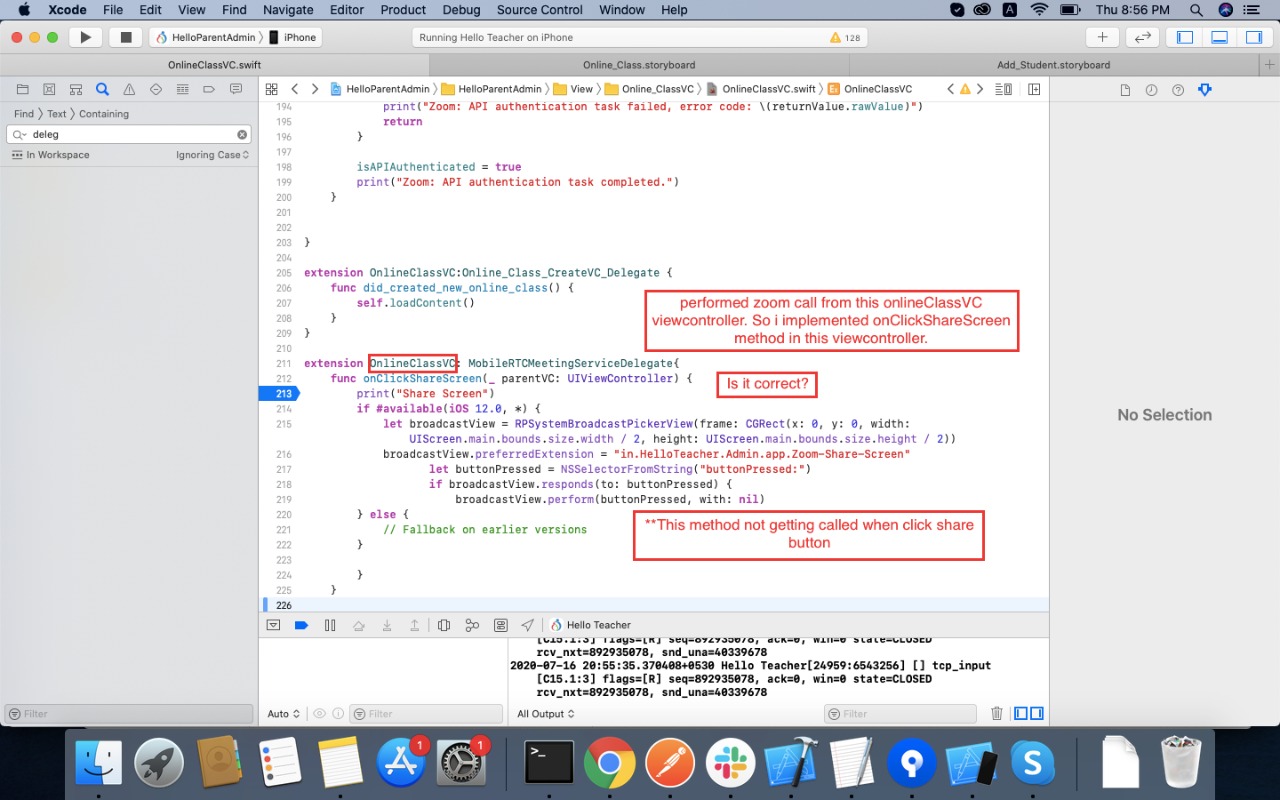
Task: Show the File inspector
Action: [x=1125, y=90]
